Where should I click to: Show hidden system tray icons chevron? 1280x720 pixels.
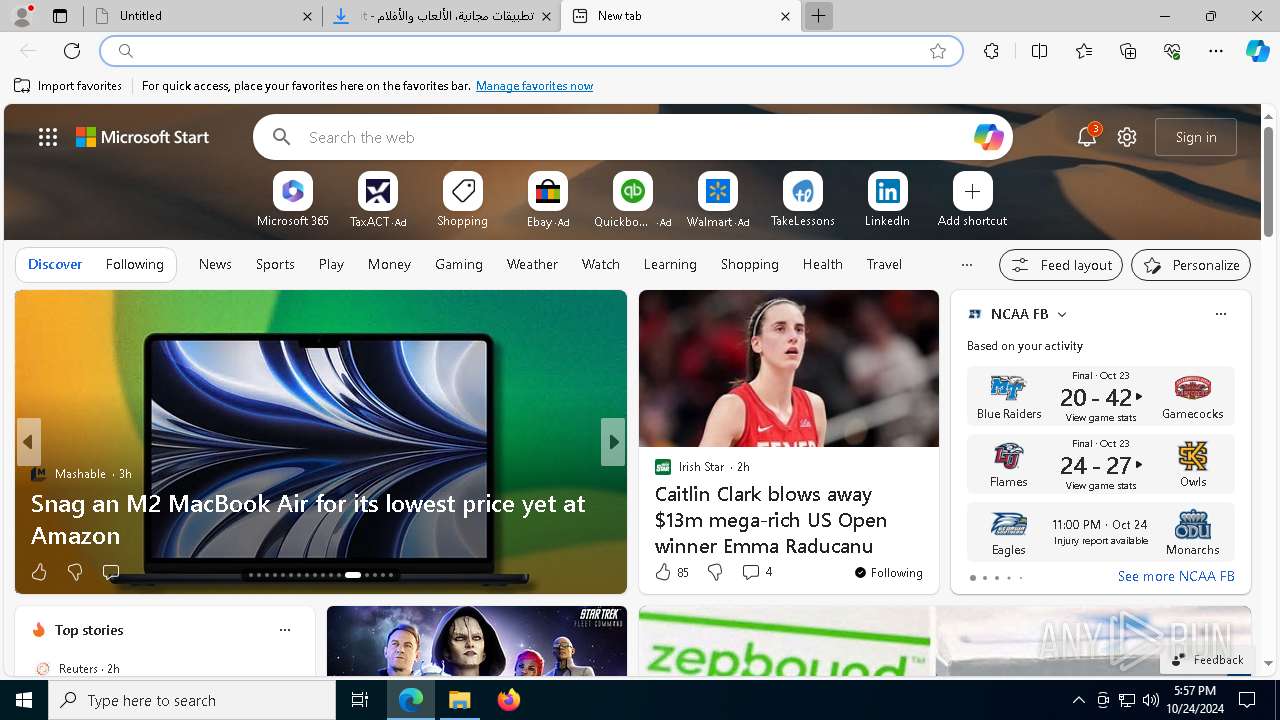(x=1078, y=700)
